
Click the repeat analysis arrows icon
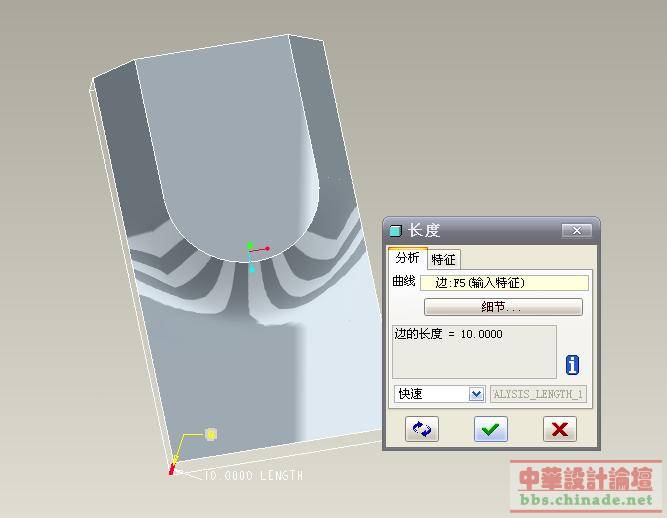[422, 429]
